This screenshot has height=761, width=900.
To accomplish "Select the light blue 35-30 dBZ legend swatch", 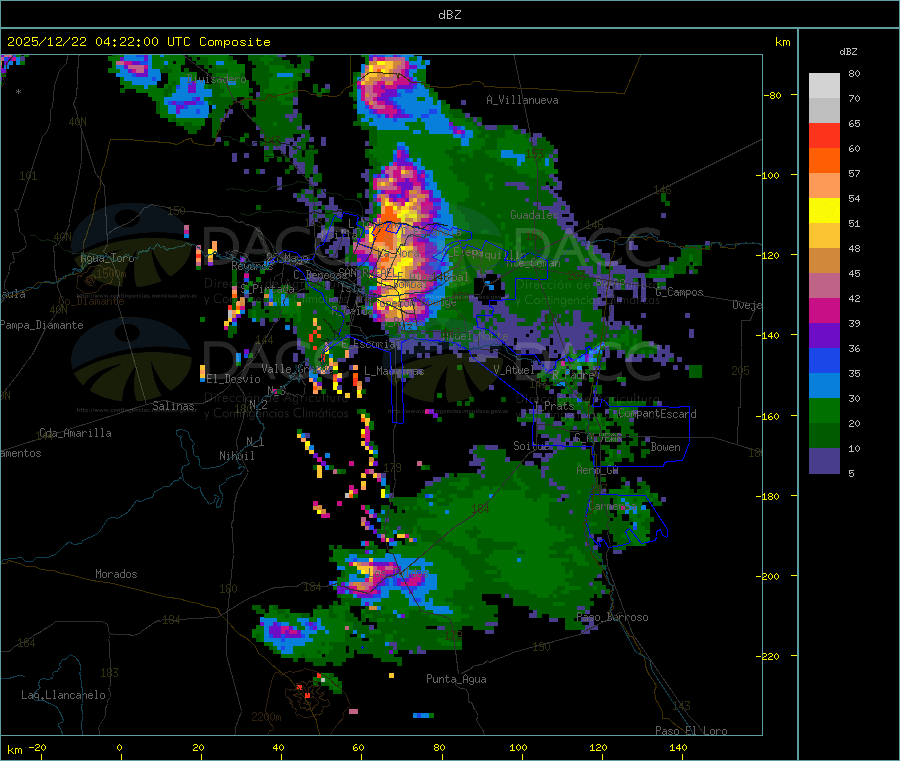I will coord(824,386).
